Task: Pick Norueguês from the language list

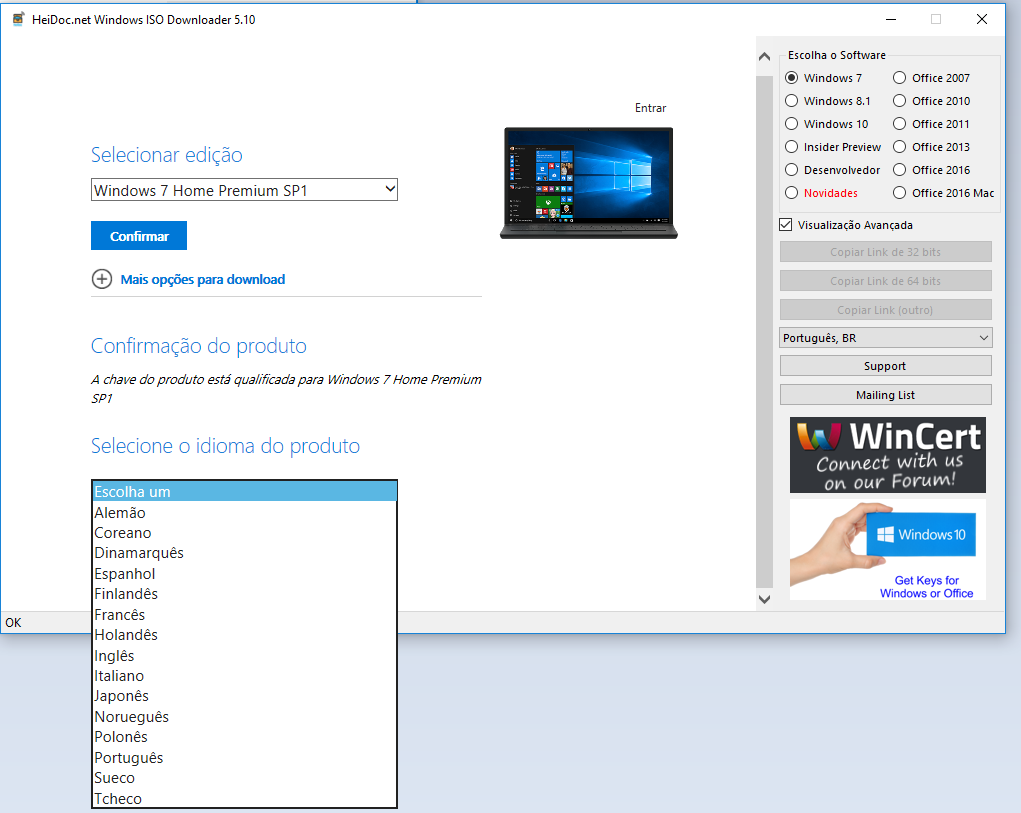Action: 244,717
